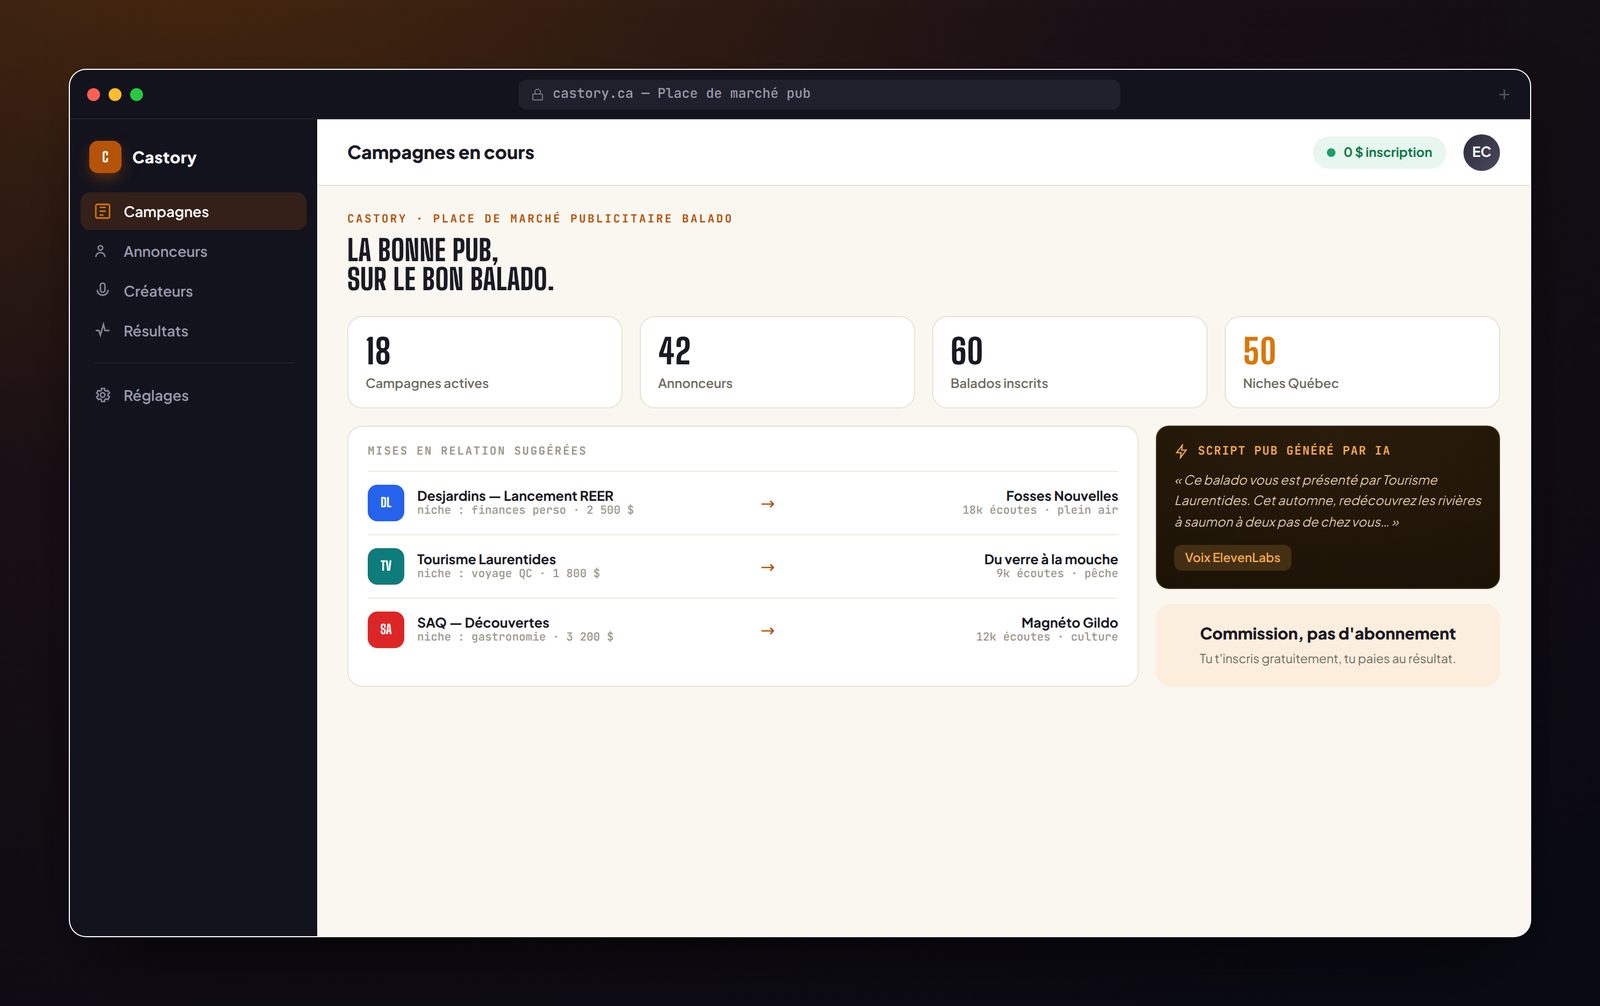Viewport: 1600px width, 1006px height.
Task: Click the arrow in the Desjardins row
Action: point(767,504)
